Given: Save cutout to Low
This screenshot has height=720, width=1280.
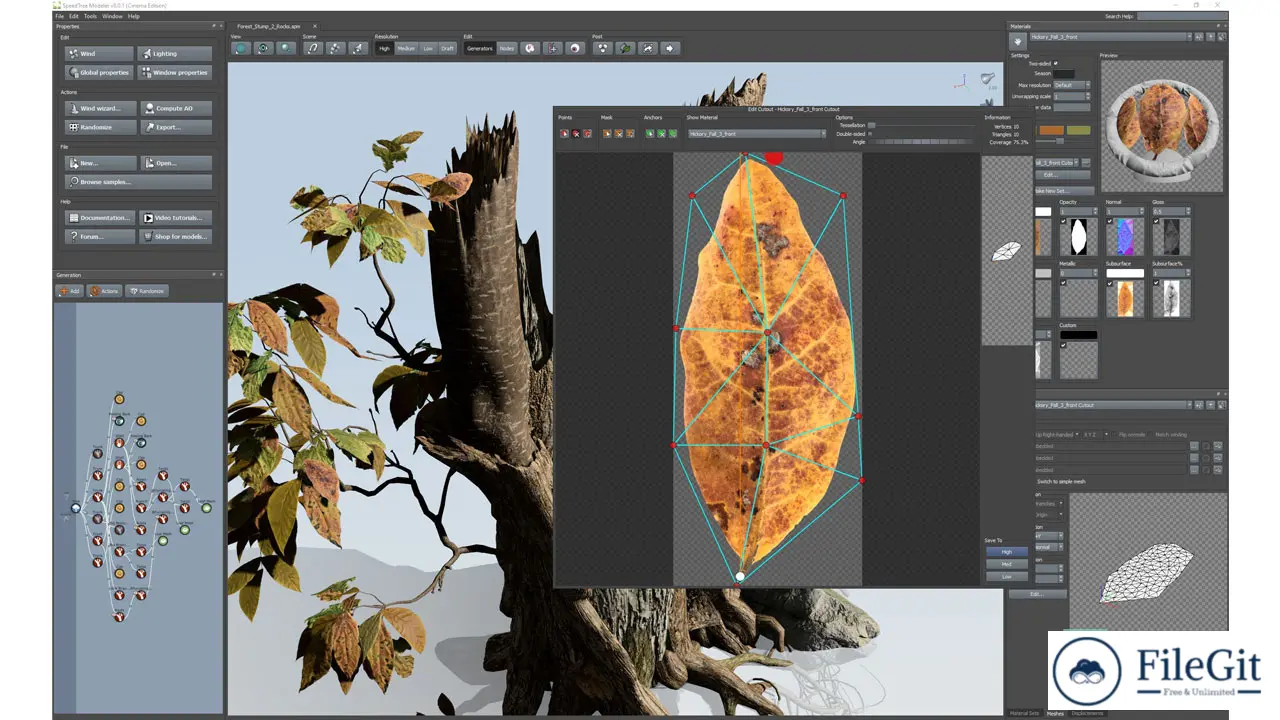Looking at the screenshot, I should pyautogui.click(x=1006, y=576).
